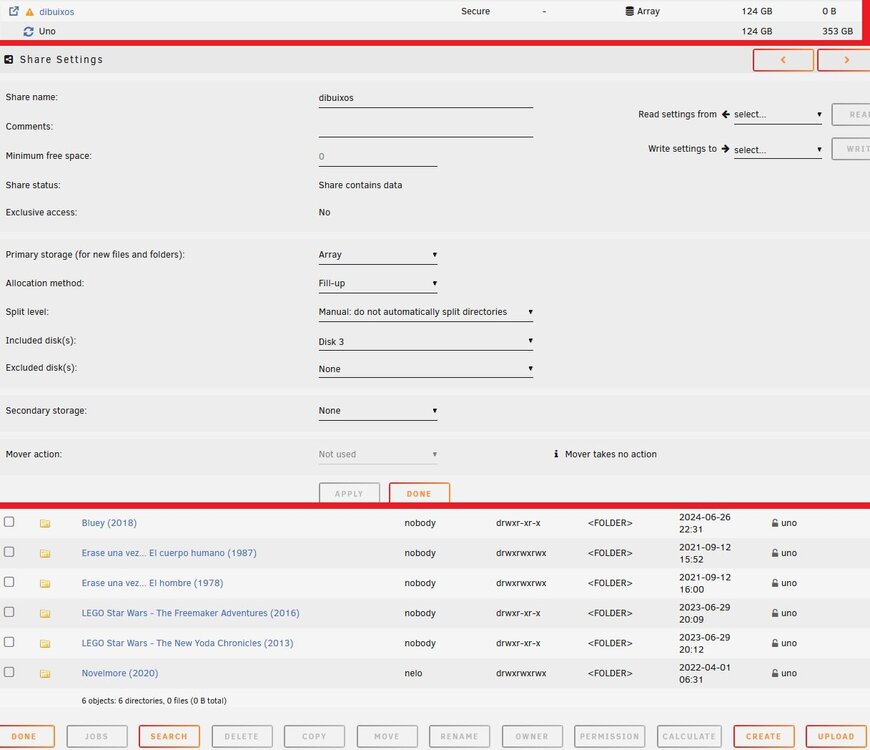Go to previous share with left chevron button
The width and height of the screenshot is (870, 750).
tap(783, 60)
